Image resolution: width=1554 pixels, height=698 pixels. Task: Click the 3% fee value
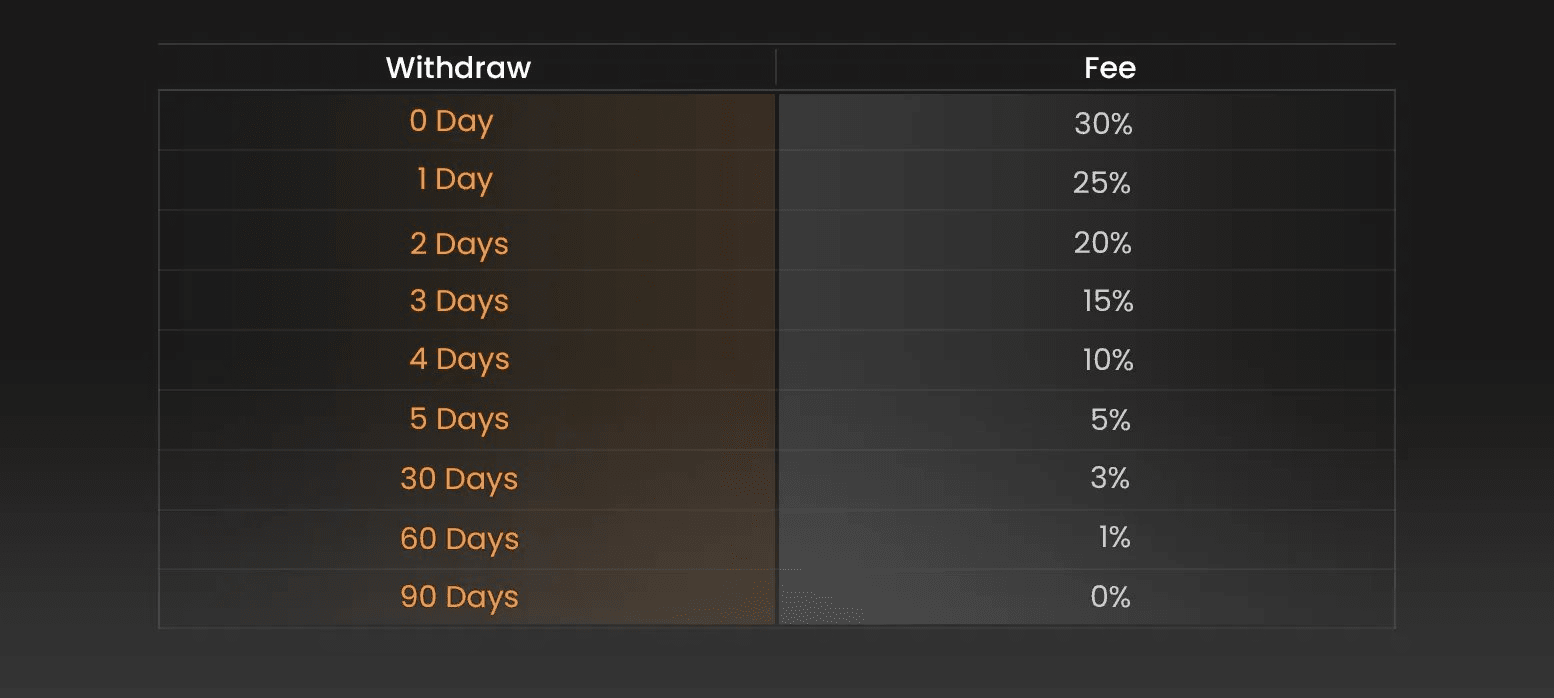point(1110,479)
